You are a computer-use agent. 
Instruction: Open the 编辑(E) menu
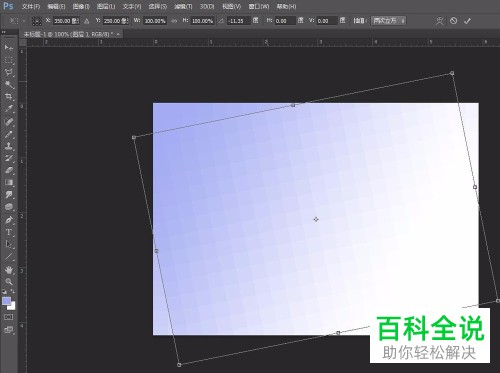[56, 7]
